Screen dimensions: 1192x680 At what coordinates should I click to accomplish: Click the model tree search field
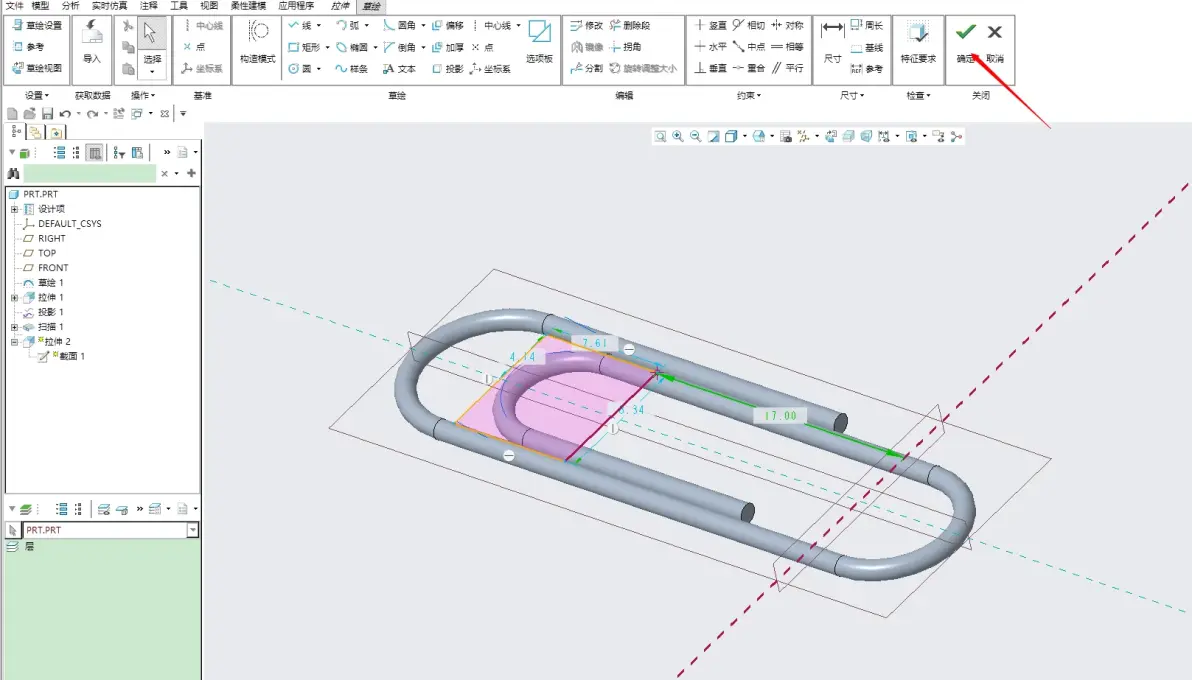pyautogui.click(x=90, y=173)
